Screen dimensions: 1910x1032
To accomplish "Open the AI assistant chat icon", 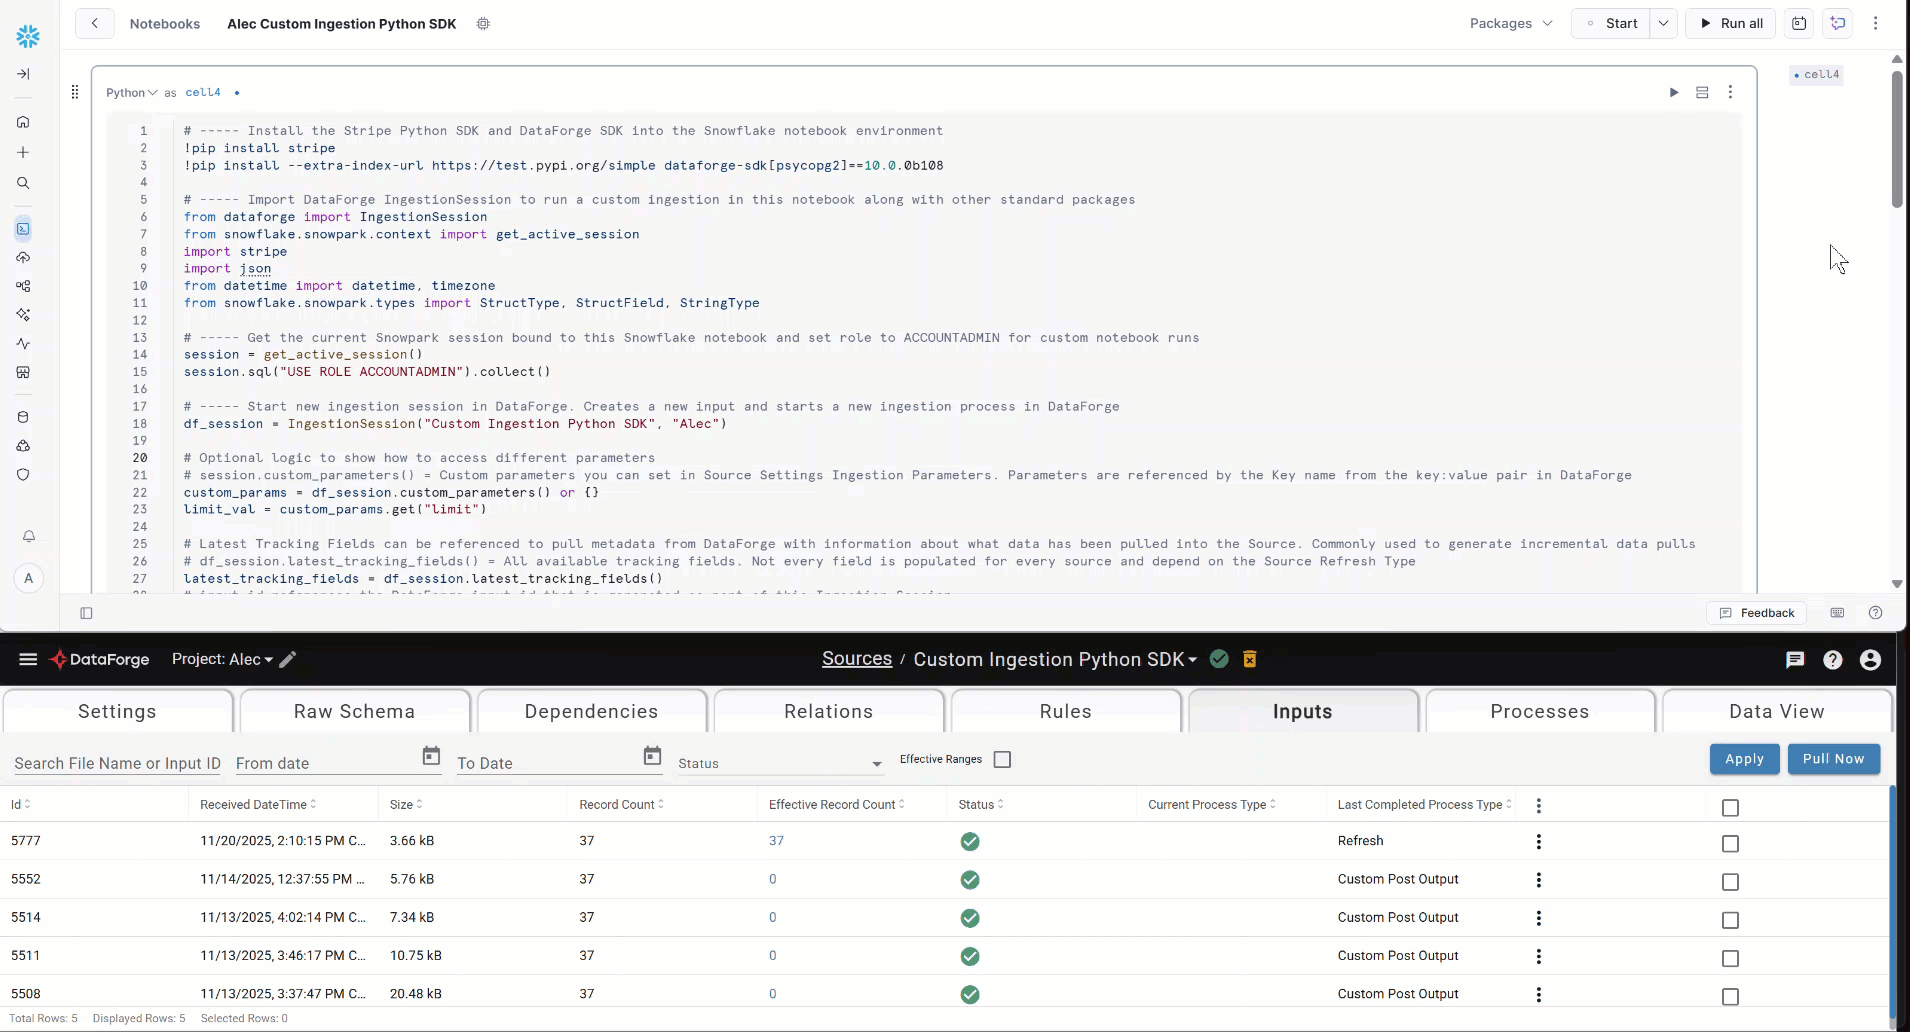I will coord(1838,23).
